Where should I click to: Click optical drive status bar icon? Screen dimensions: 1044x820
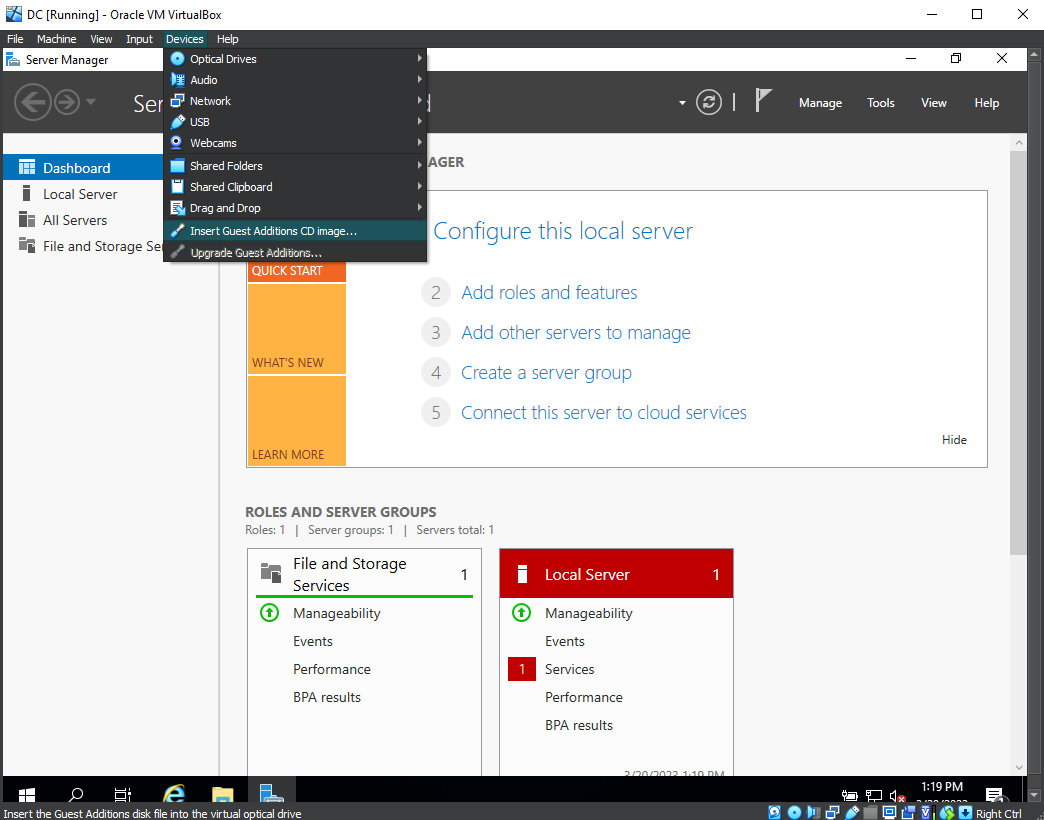coord(794,812)
